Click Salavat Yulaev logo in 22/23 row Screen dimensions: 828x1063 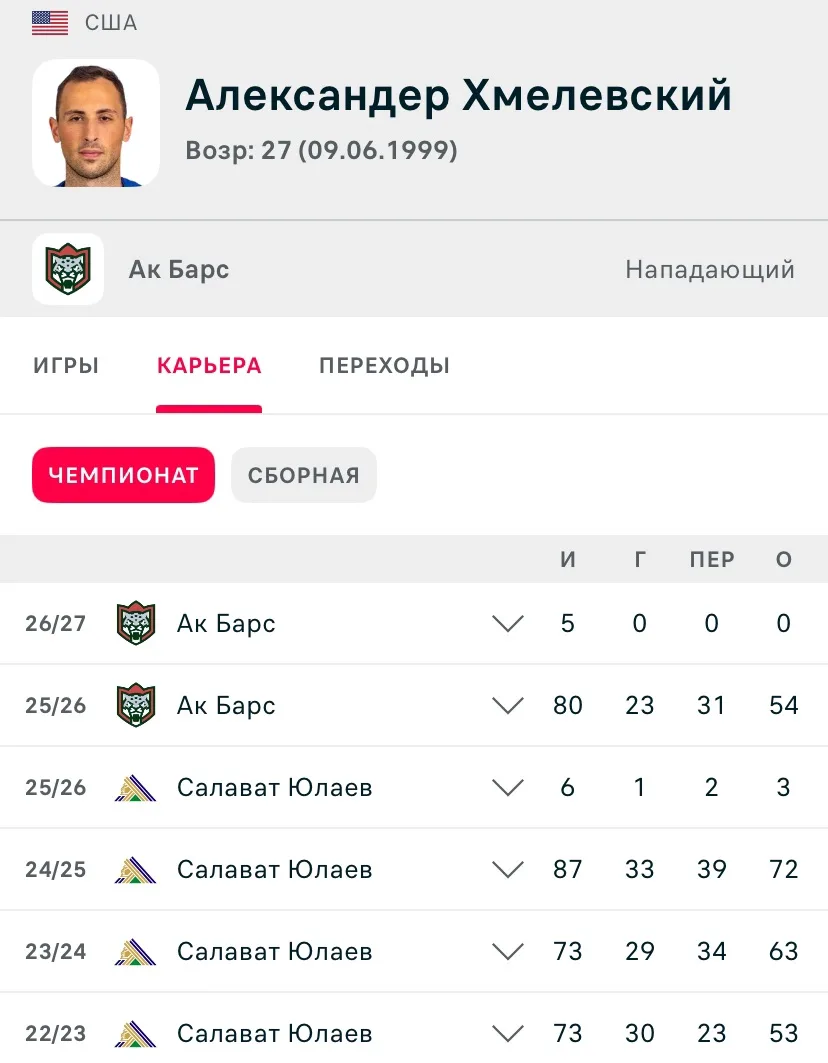pos(136,1034)
